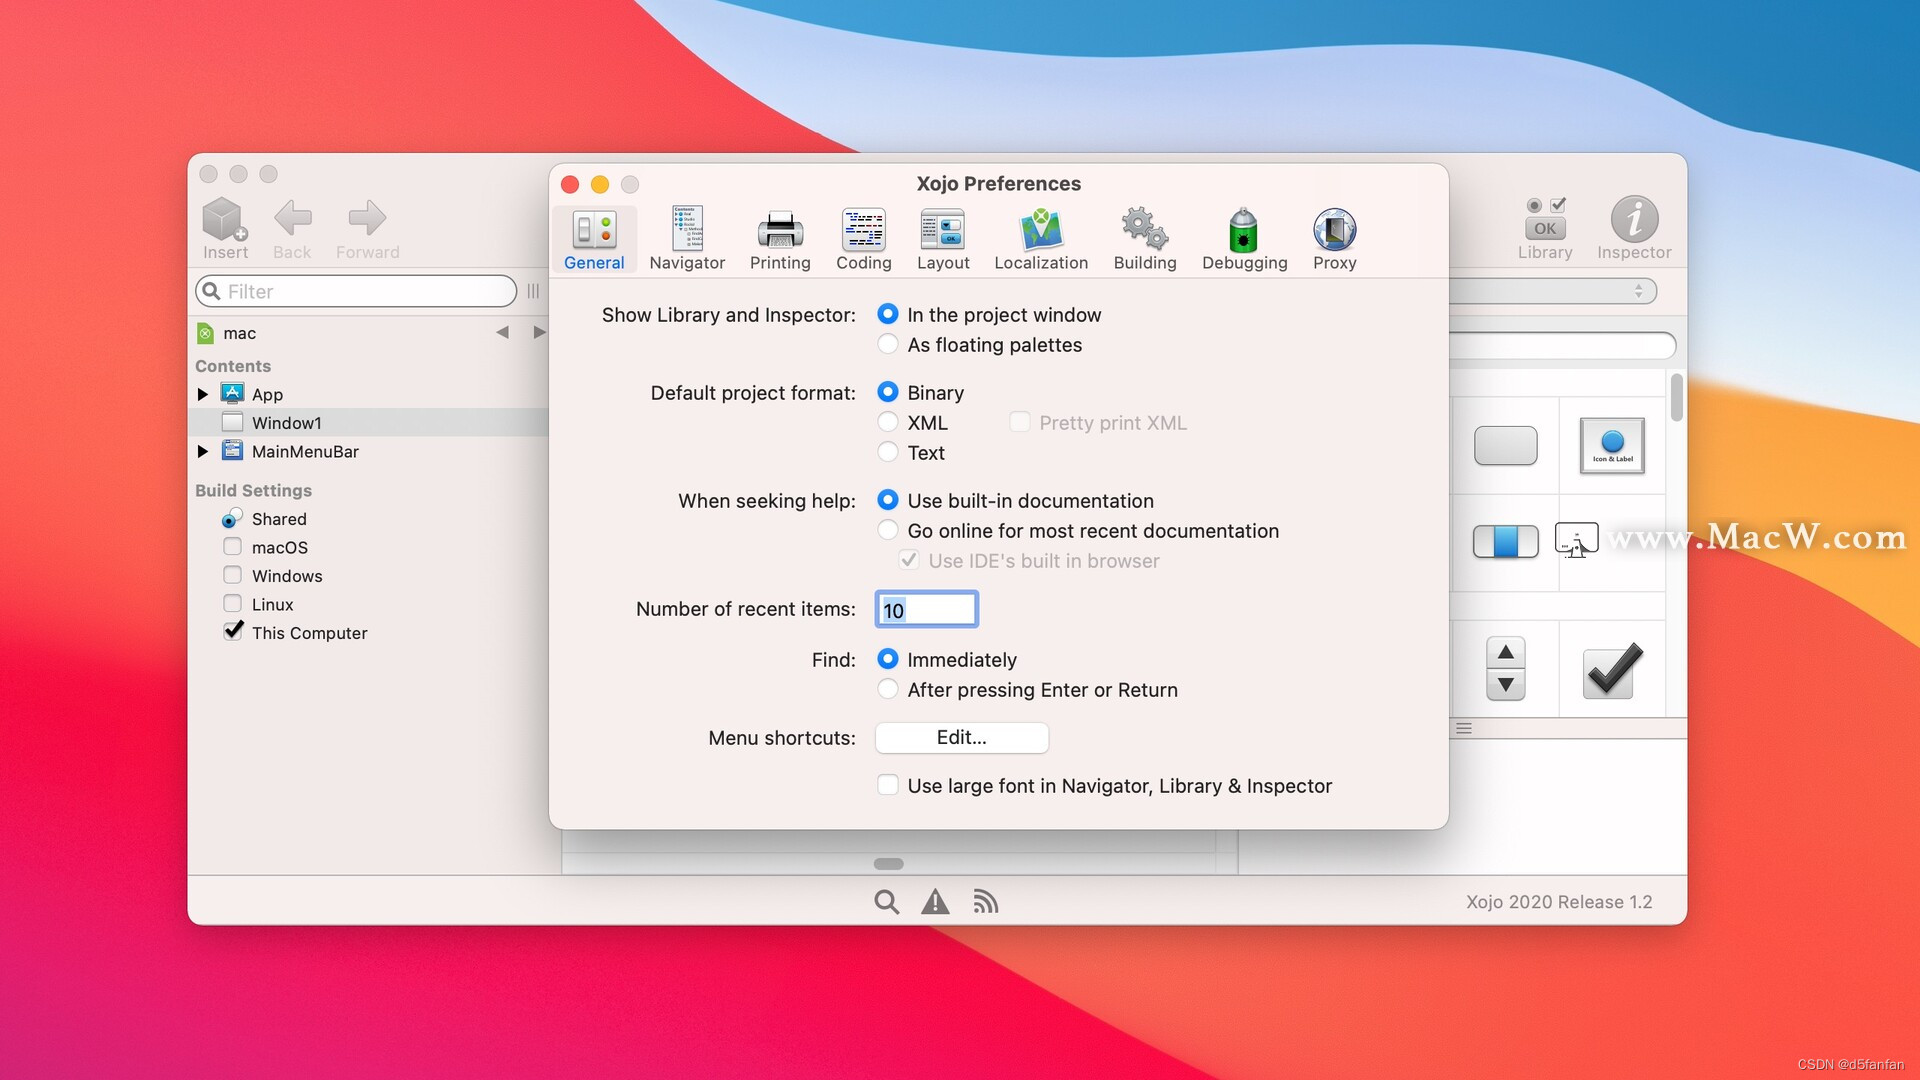Expand the MainMenuBar item in navigator
The width and height of the screenshot is (1920, 1080).
[x=202, y=451]
